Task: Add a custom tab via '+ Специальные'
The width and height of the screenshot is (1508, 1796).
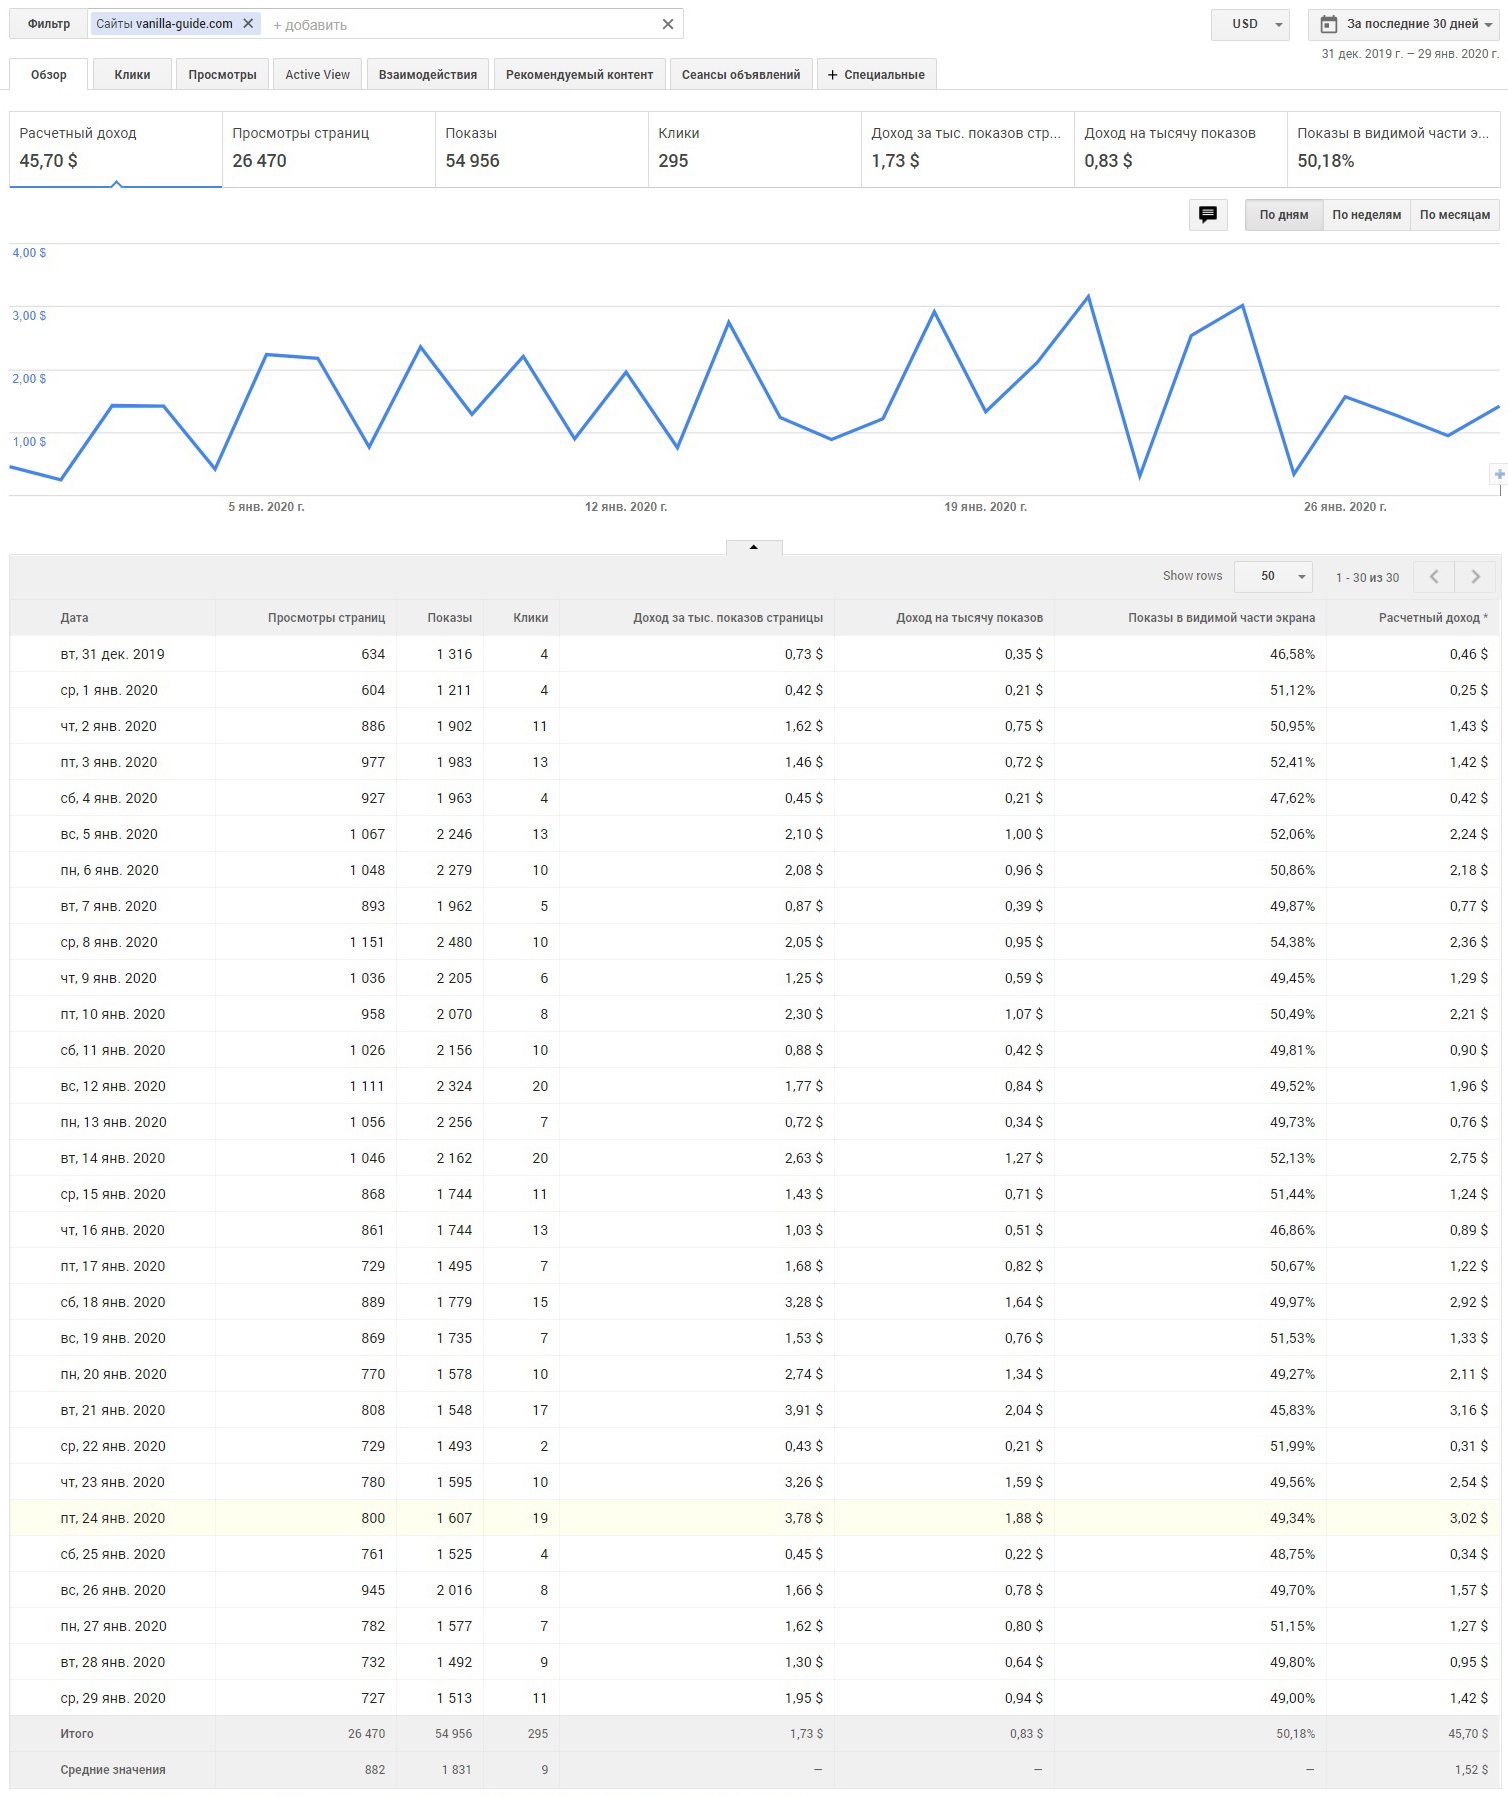Action: (x=877, y=75)
